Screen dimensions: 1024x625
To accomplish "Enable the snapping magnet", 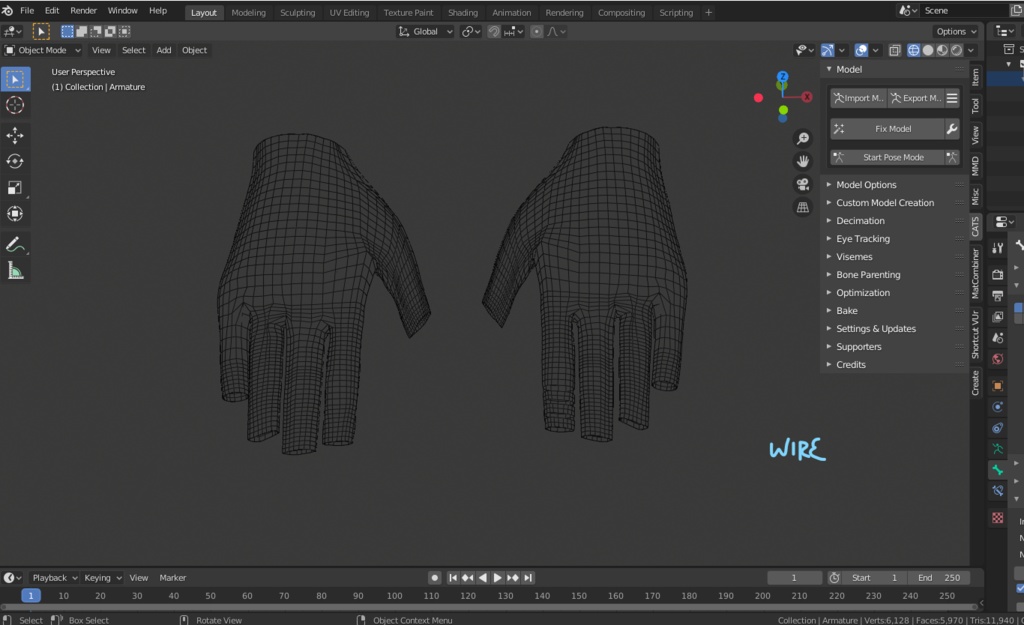I will pyautogui.click(x=494, y=31).
